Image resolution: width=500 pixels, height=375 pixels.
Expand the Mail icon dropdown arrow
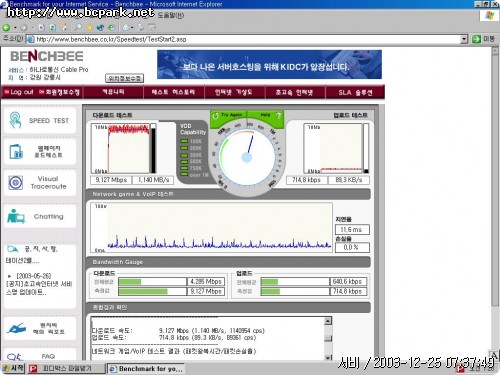[x=132, y=28]
